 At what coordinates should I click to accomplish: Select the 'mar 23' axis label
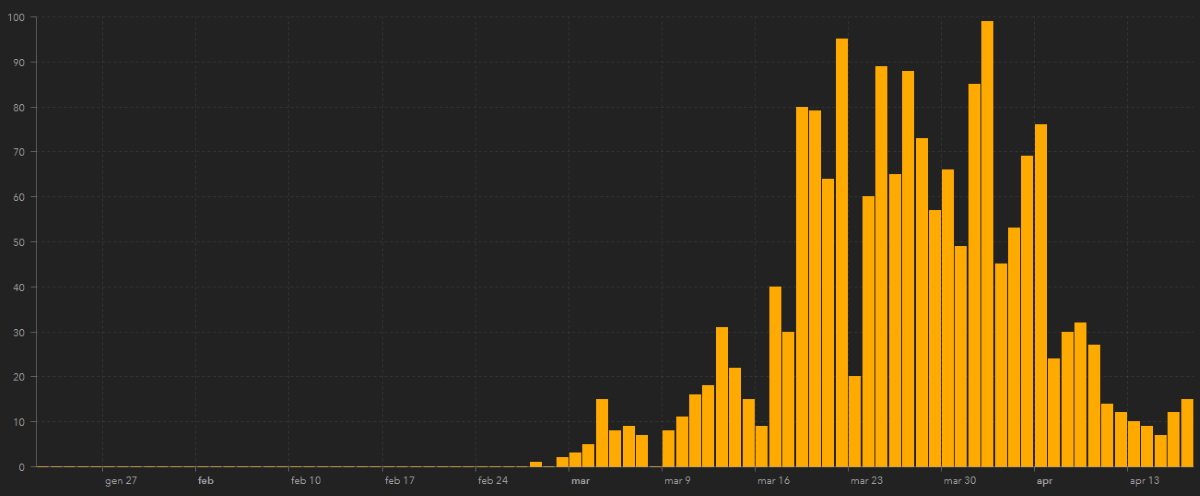point(867,481)
